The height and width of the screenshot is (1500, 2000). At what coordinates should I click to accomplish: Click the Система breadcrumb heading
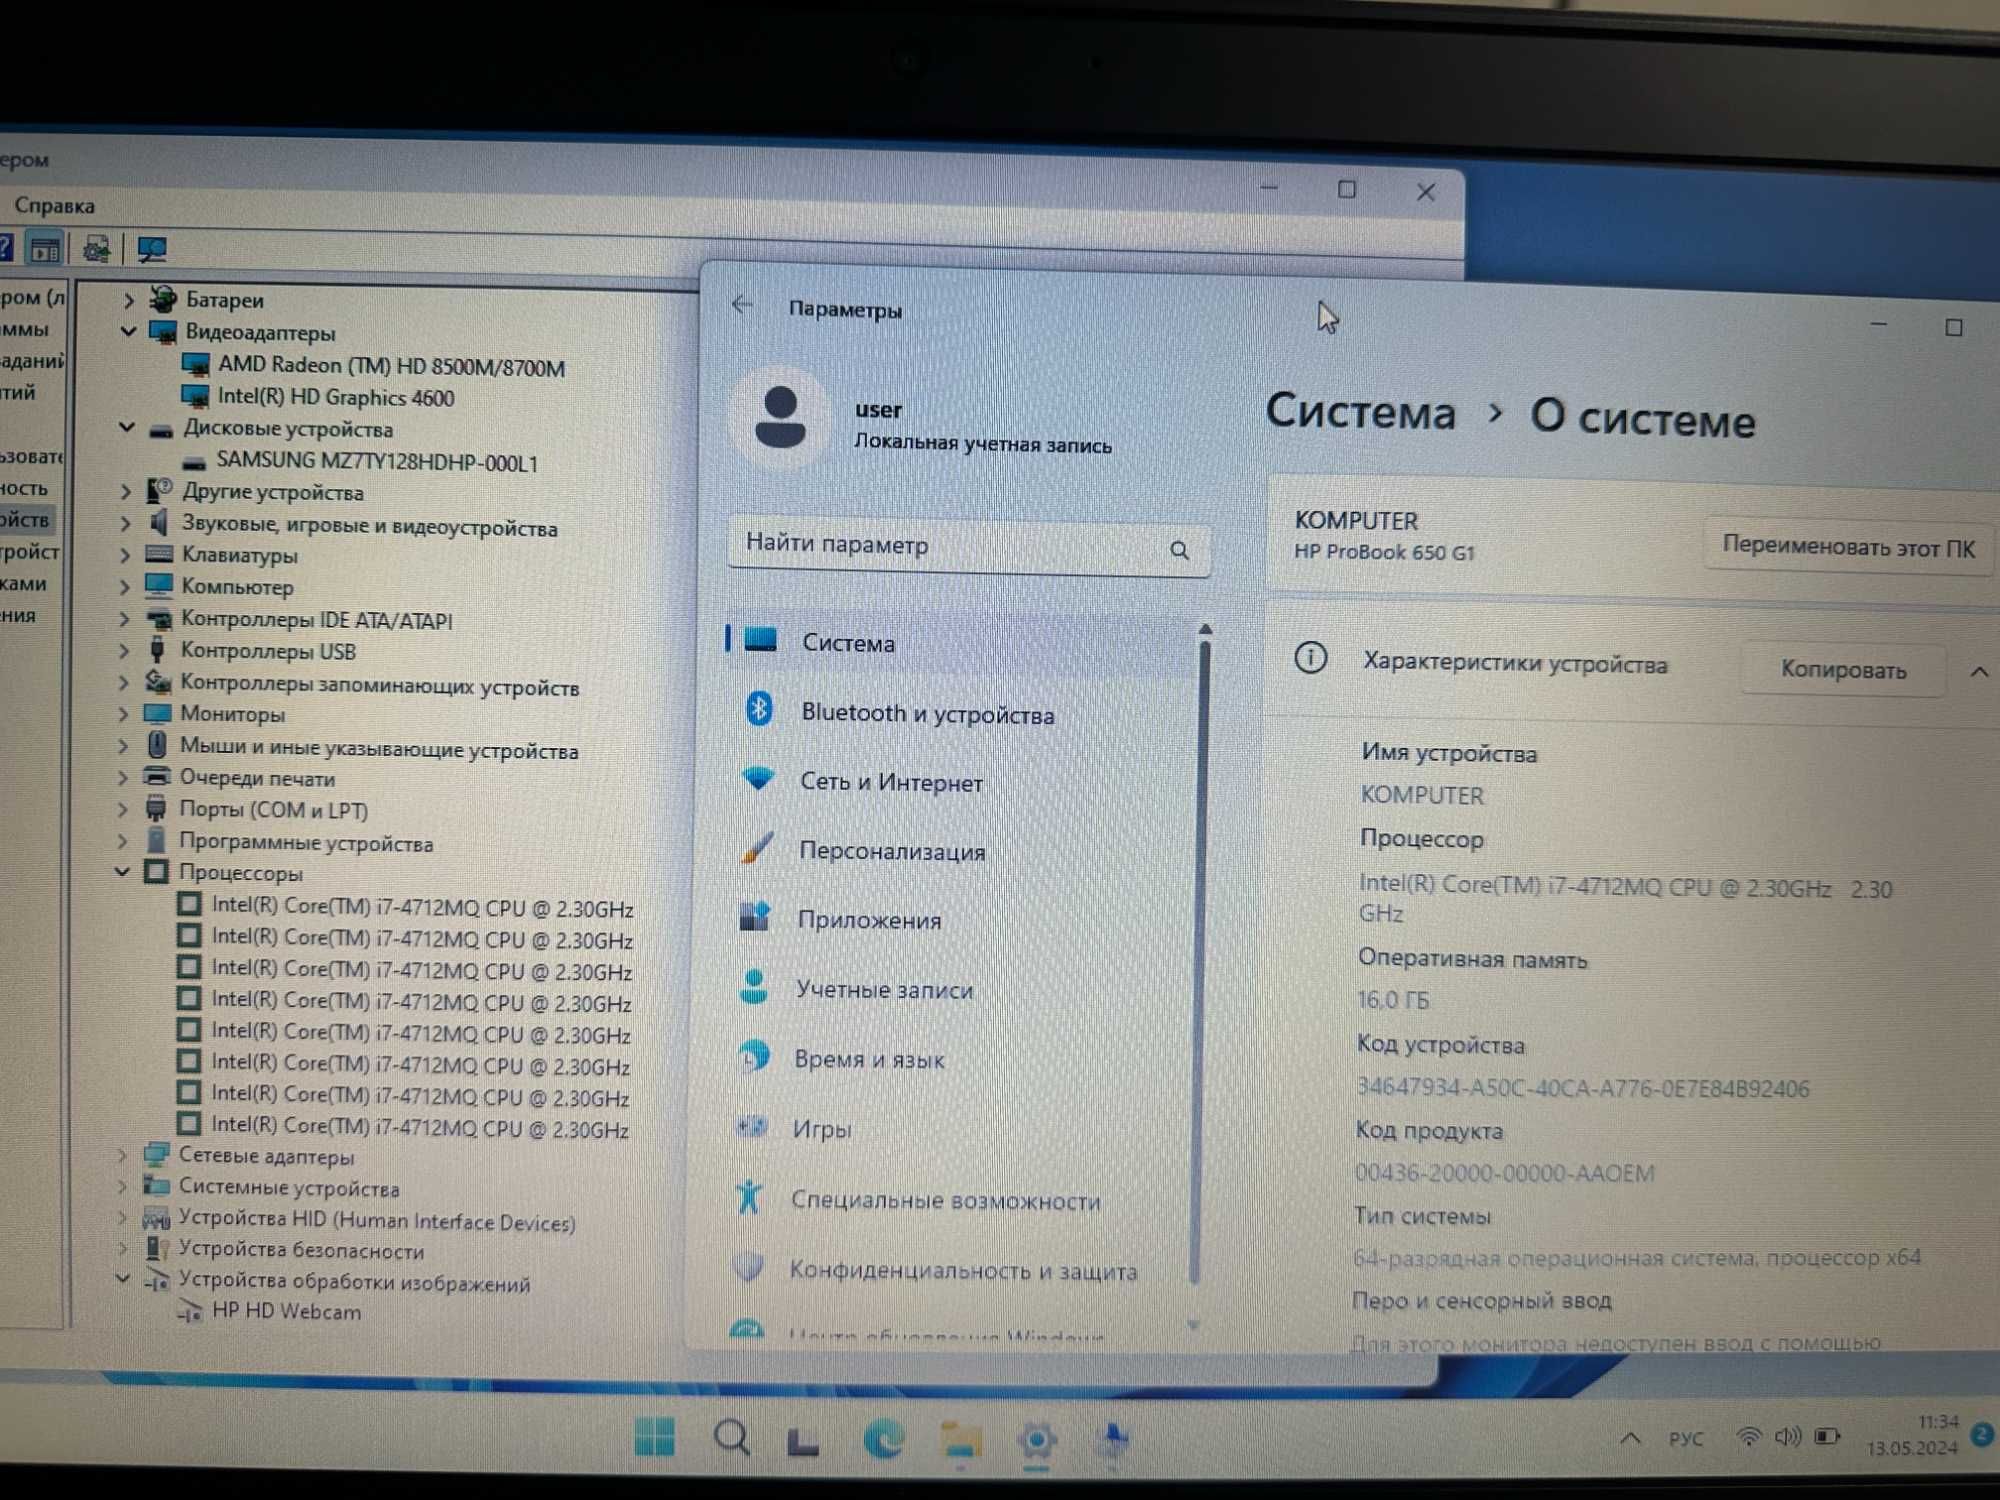(1360, 413)
